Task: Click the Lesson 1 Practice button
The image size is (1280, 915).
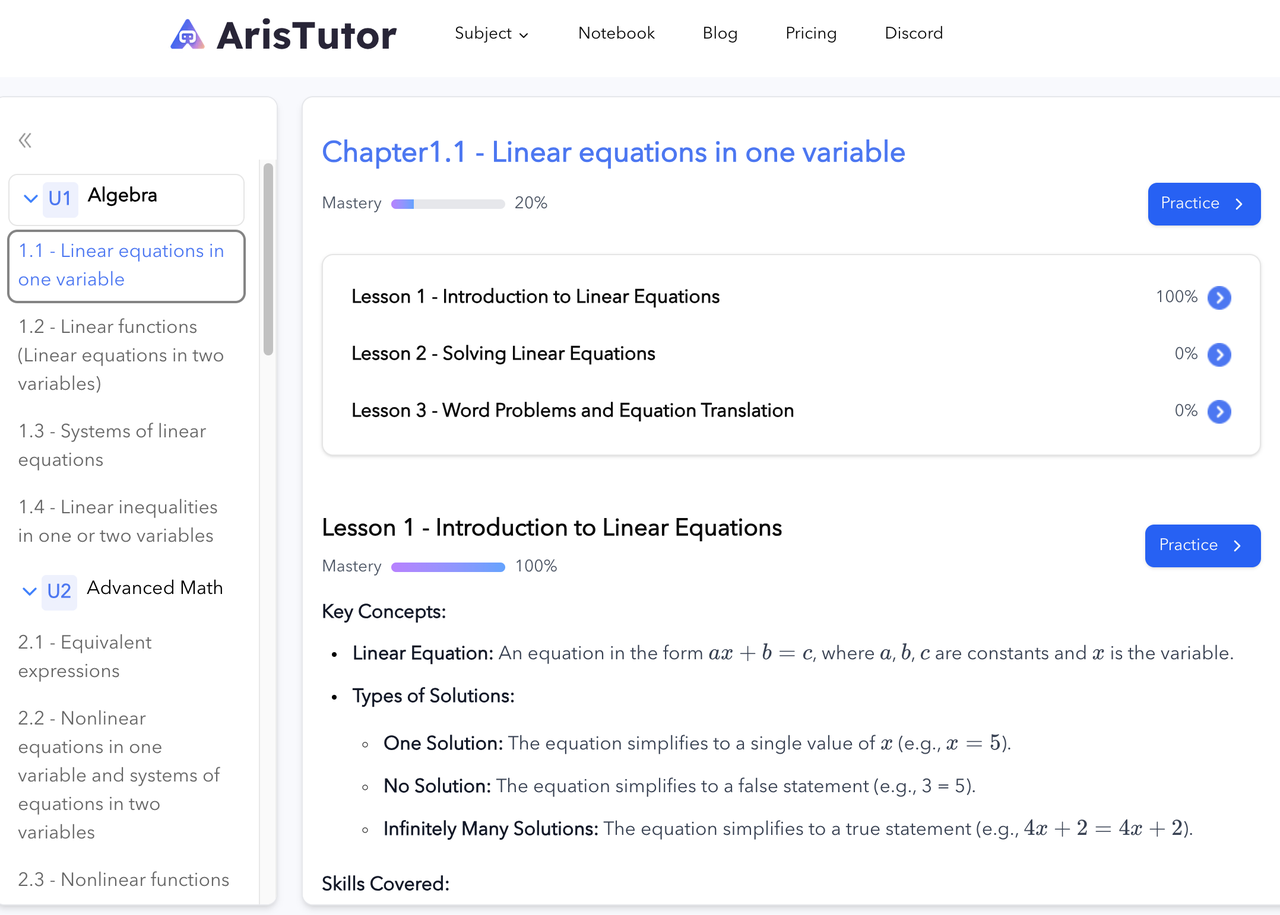Action: 1203,546
